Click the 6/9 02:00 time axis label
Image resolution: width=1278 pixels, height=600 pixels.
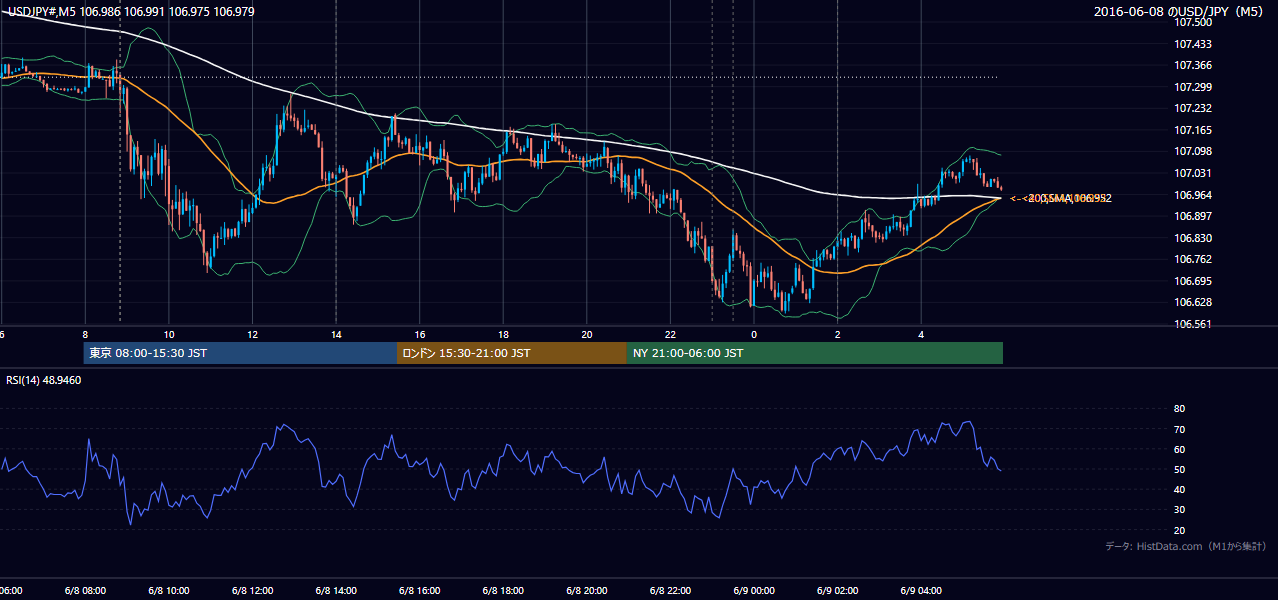point(838,590)
